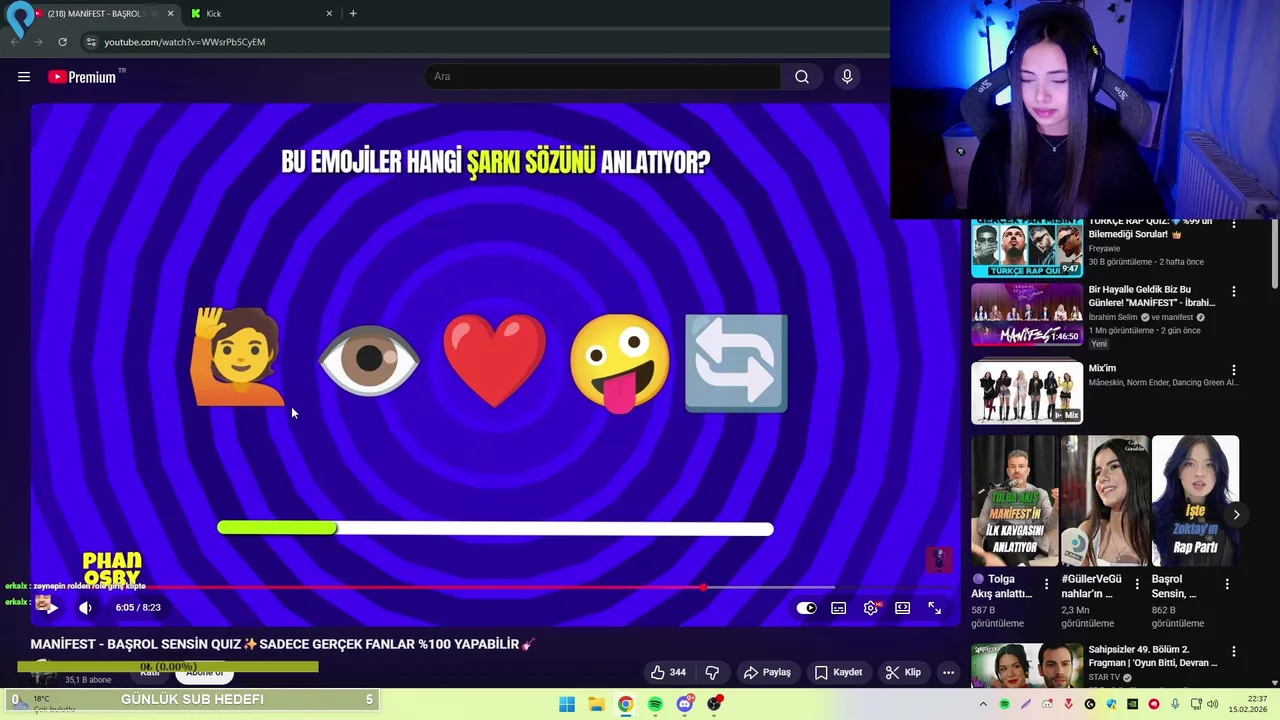Open File Explorer from taskbar

[596, 704]
